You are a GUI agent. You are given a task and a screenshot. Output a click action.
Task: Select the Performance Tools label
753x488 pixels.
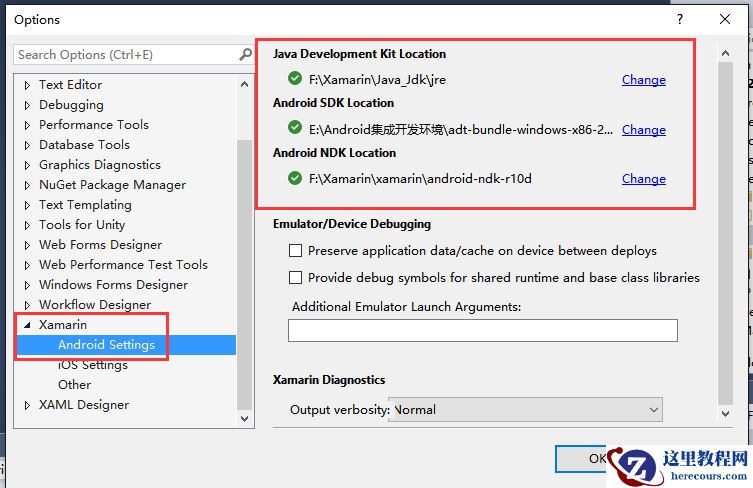[x=94, y=124]
